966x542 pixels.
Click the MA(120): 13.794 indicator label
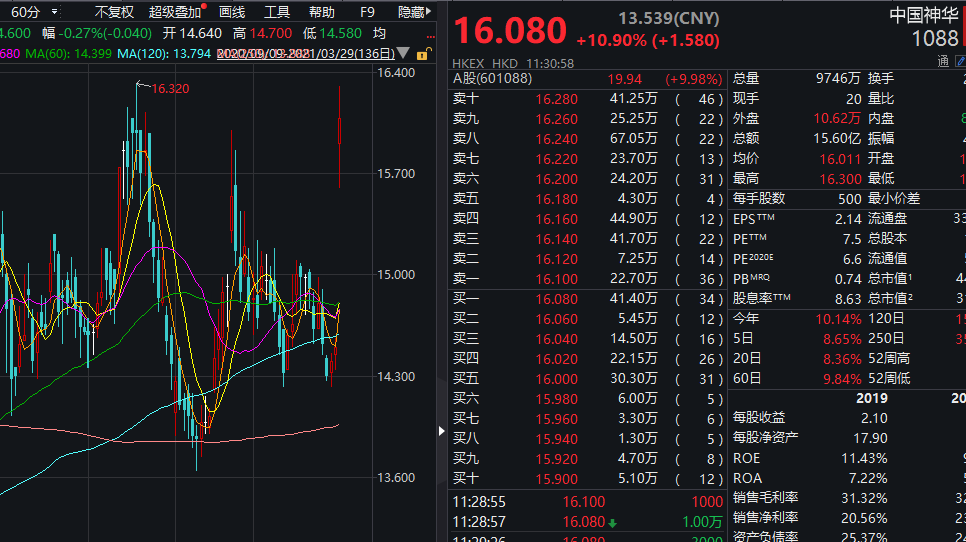click(x=164, y=54)
